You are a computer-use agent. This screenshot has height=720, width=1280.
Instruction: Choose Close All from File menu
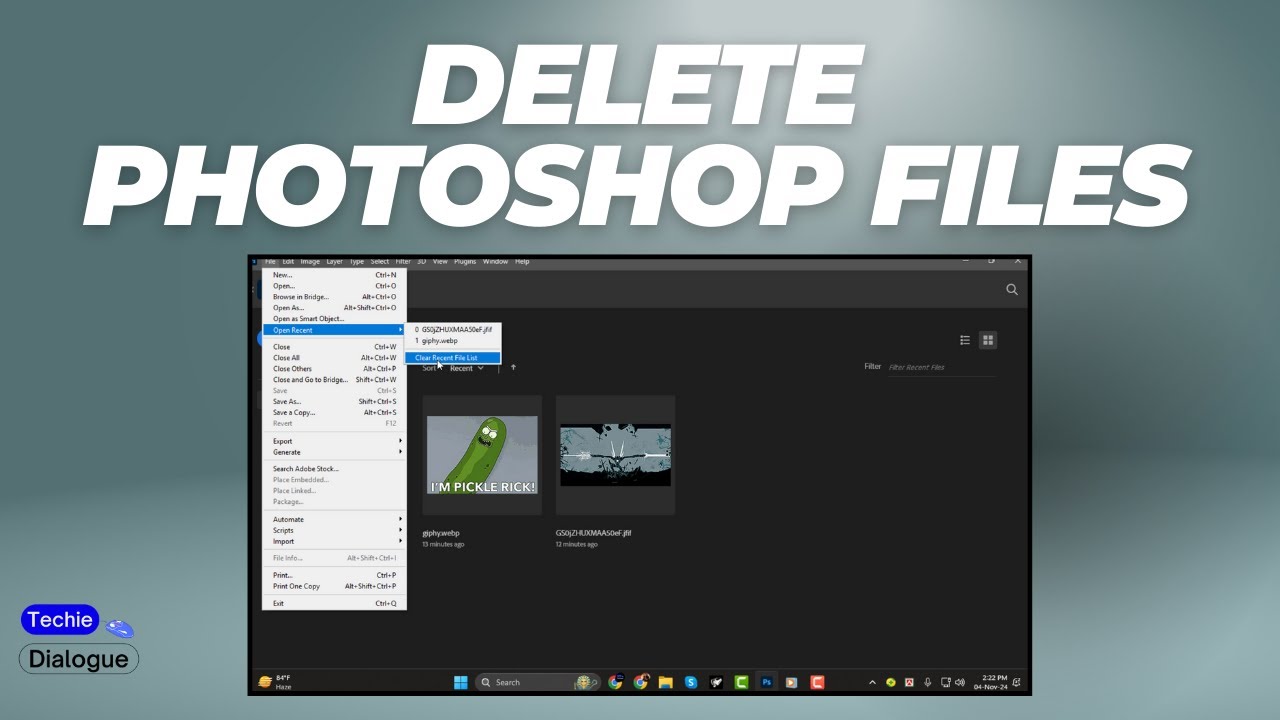(334, 358)
